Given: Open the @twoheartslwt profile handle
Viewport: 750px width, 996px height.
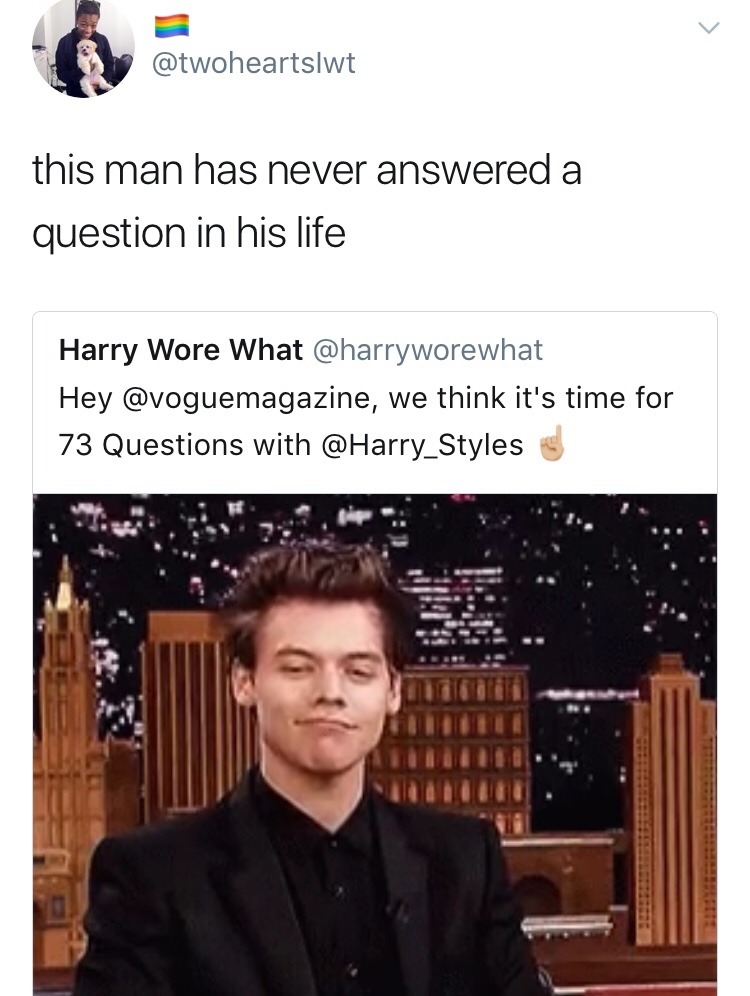Looking at the screenshot, I should coord(253,63).
